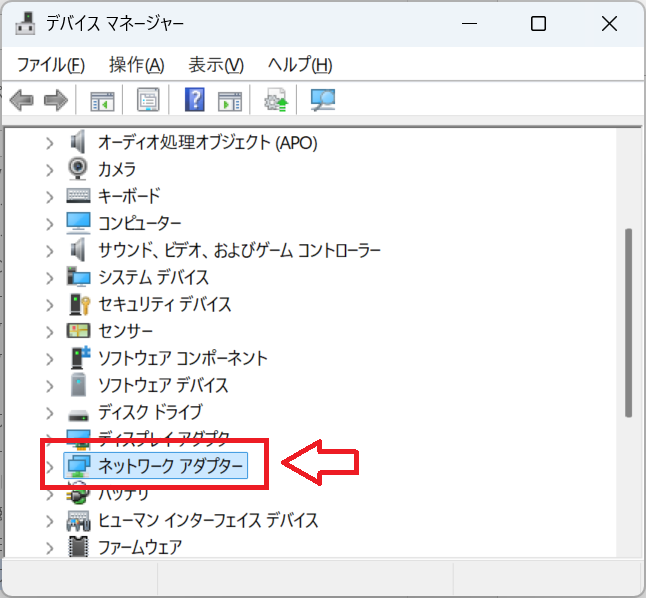Click the key icon beside セキュリティ デバイス
646x598 pixels.
pyautogui.click(x=80, y=304)
